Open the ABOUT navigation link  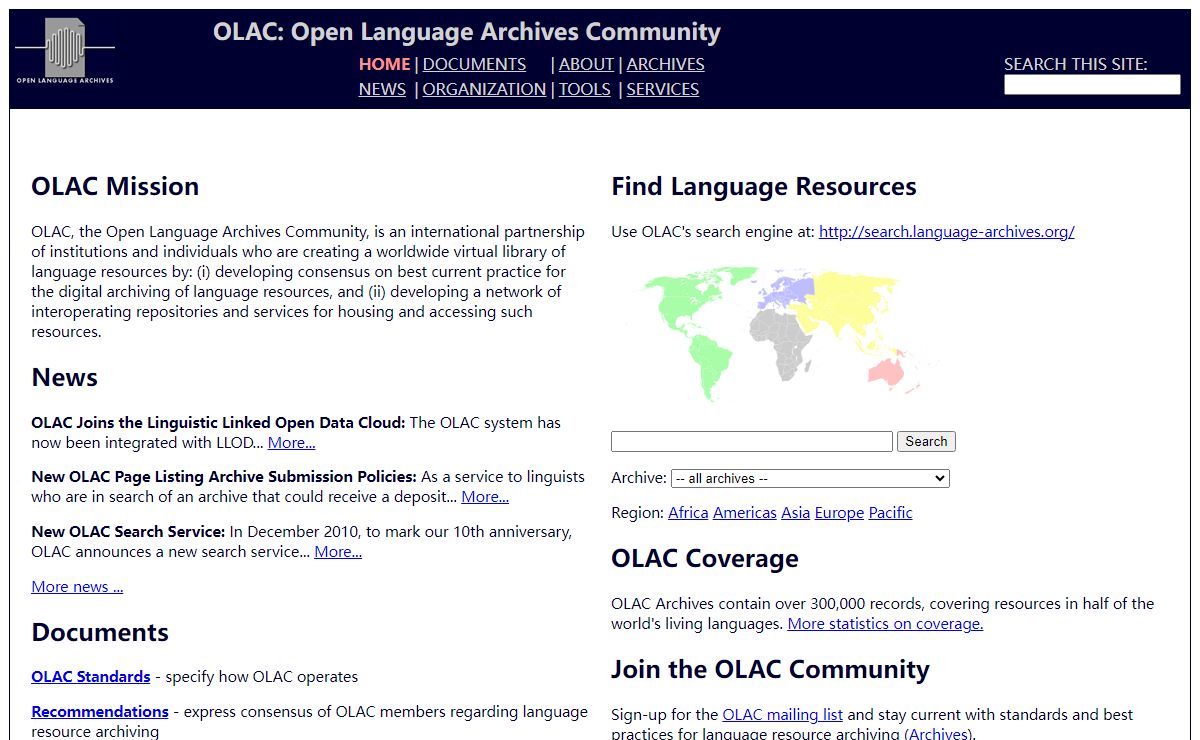586,64
